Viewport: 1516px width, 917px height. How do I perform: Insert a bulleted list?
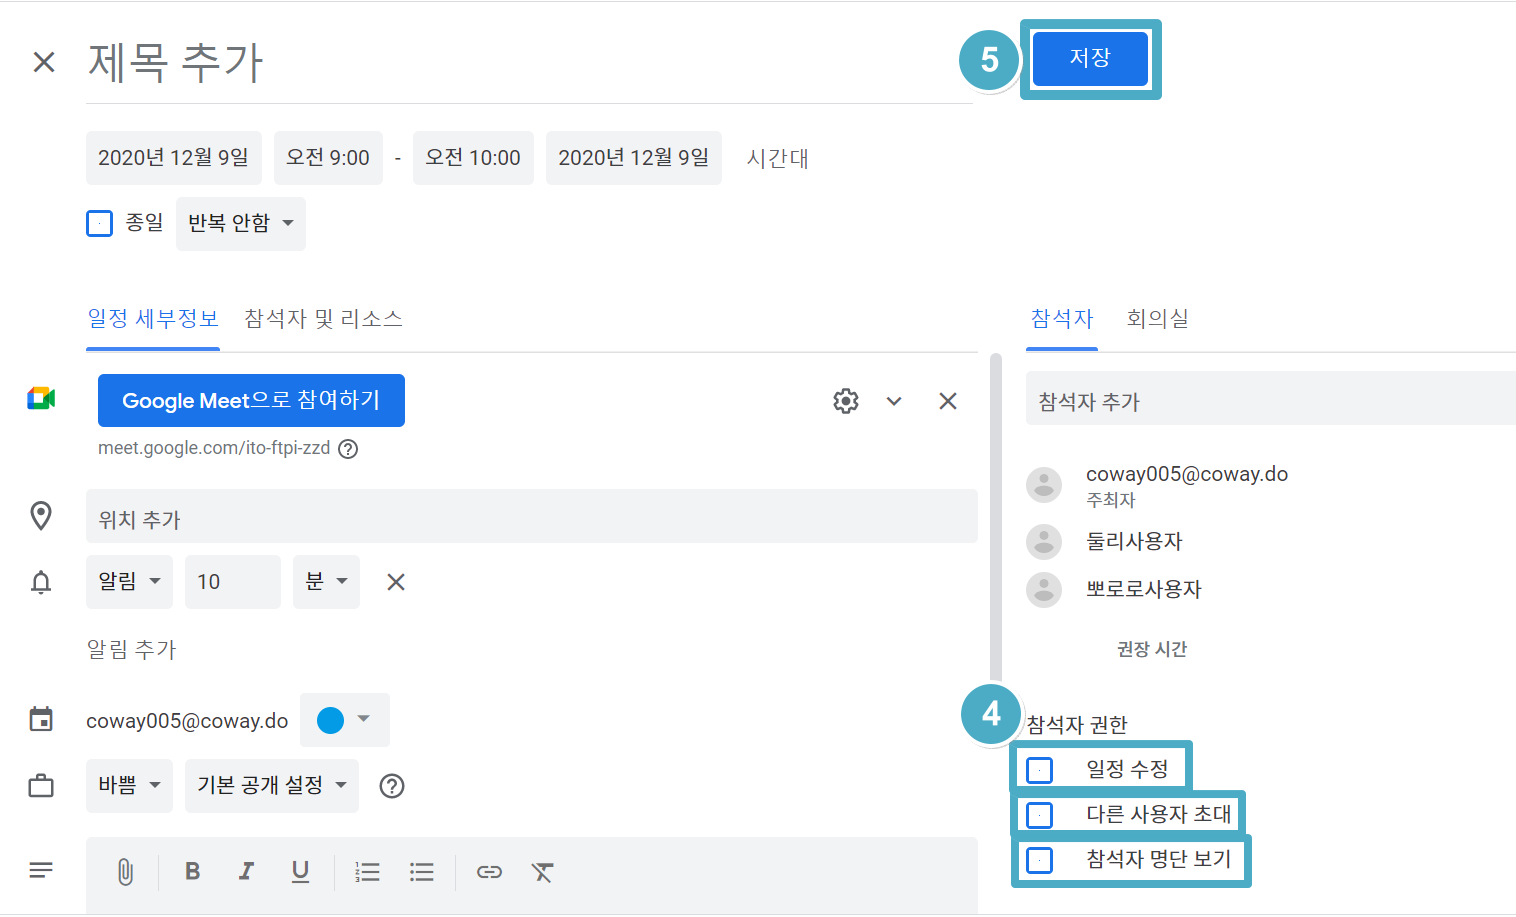pyautogui.click(x=422, y=872)
